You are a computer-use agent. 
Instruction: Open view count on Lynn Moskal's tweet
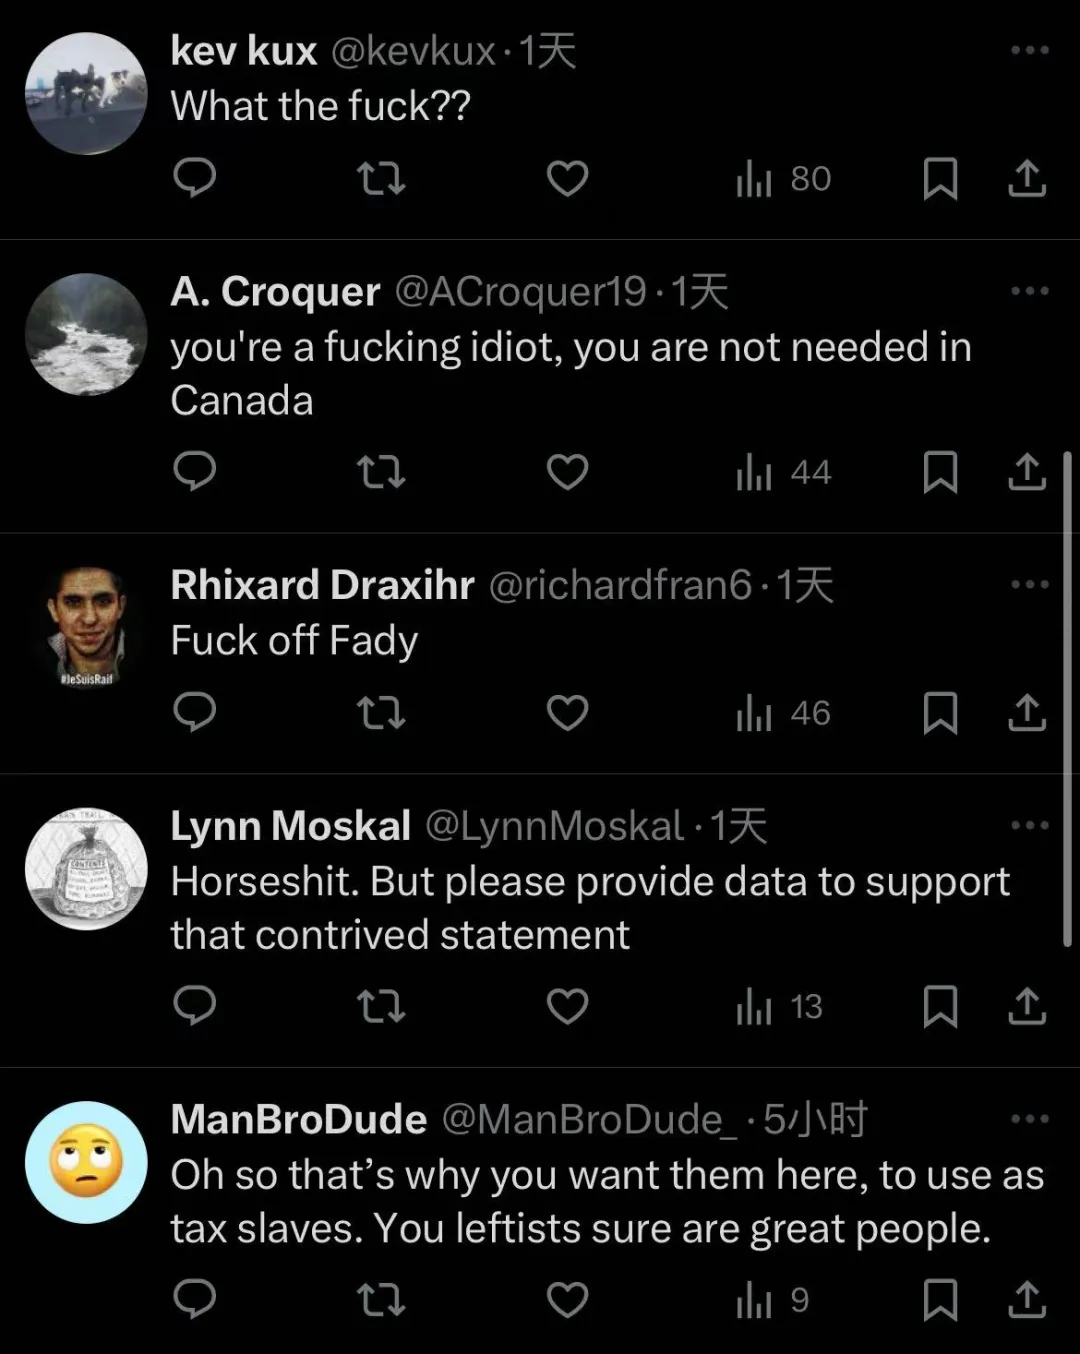pyautogui.click(x=779, y=1006)
